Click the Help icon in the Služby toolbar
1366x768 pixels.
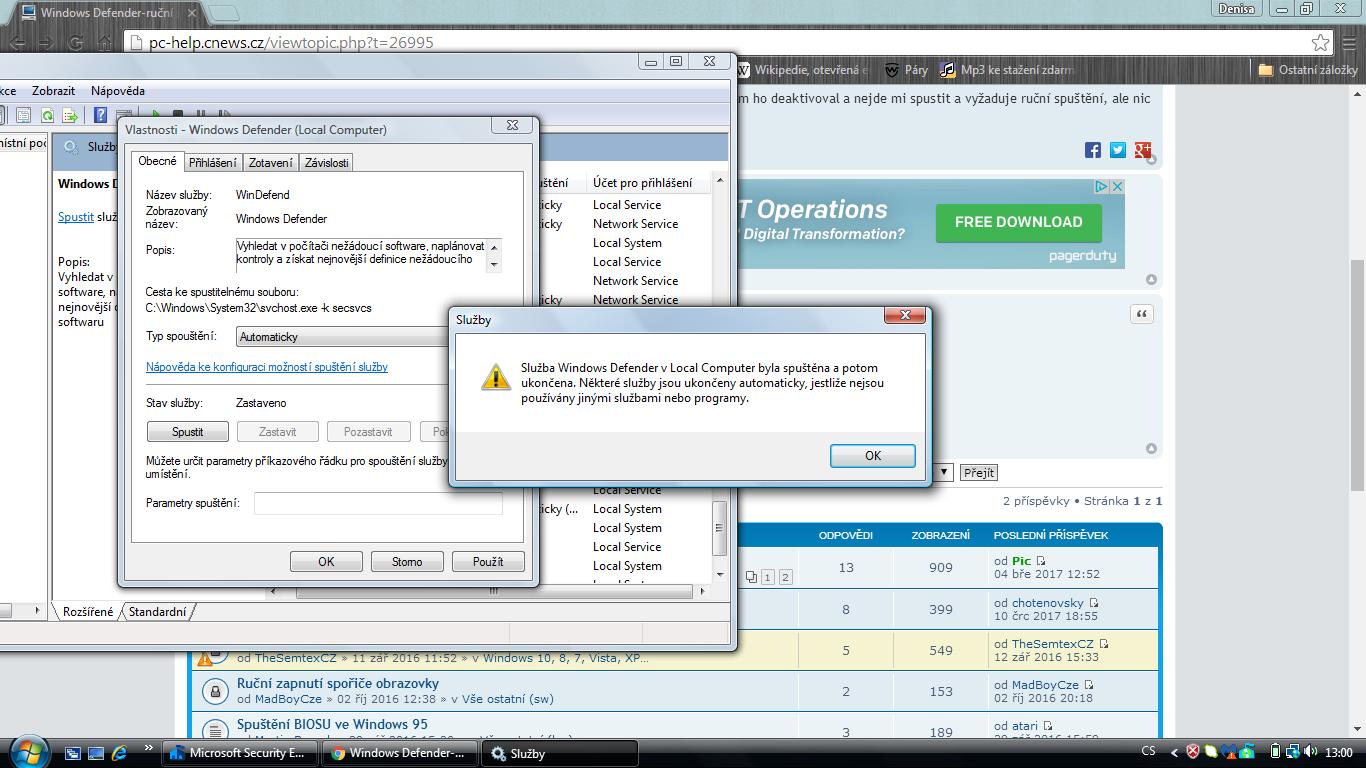(100, 116)
